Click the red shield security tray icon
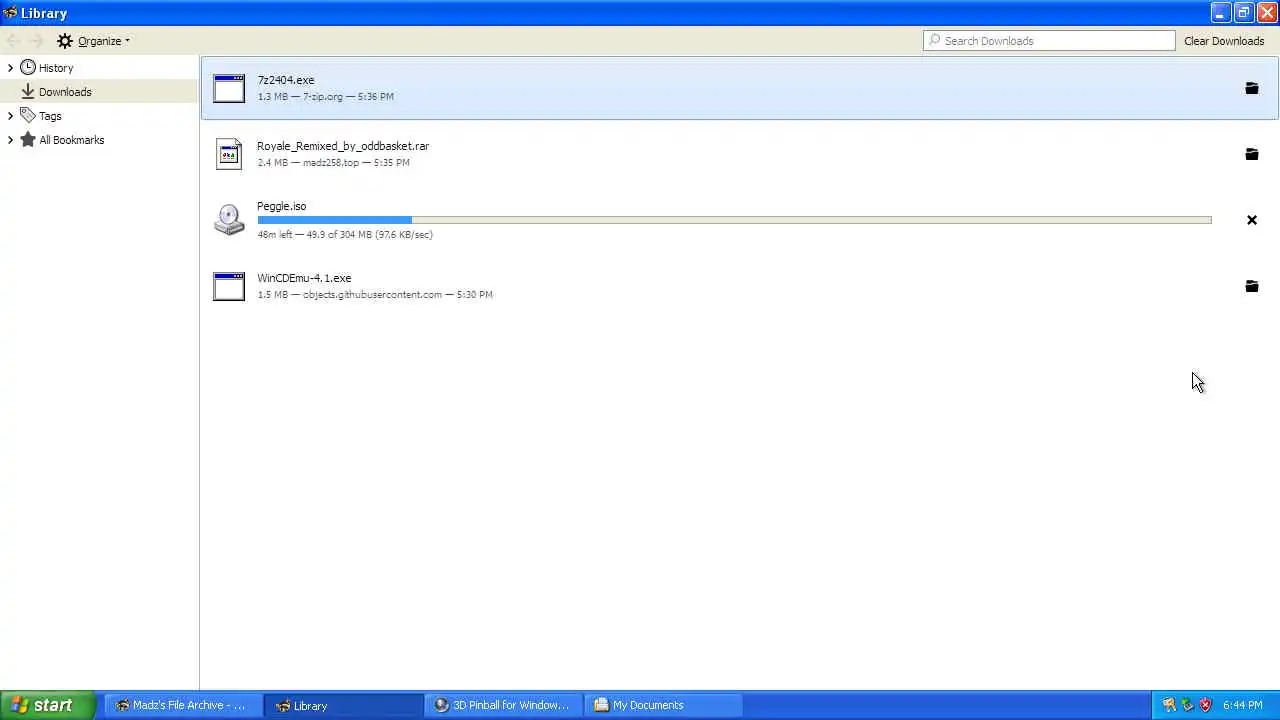 [x=1205, y=705]
